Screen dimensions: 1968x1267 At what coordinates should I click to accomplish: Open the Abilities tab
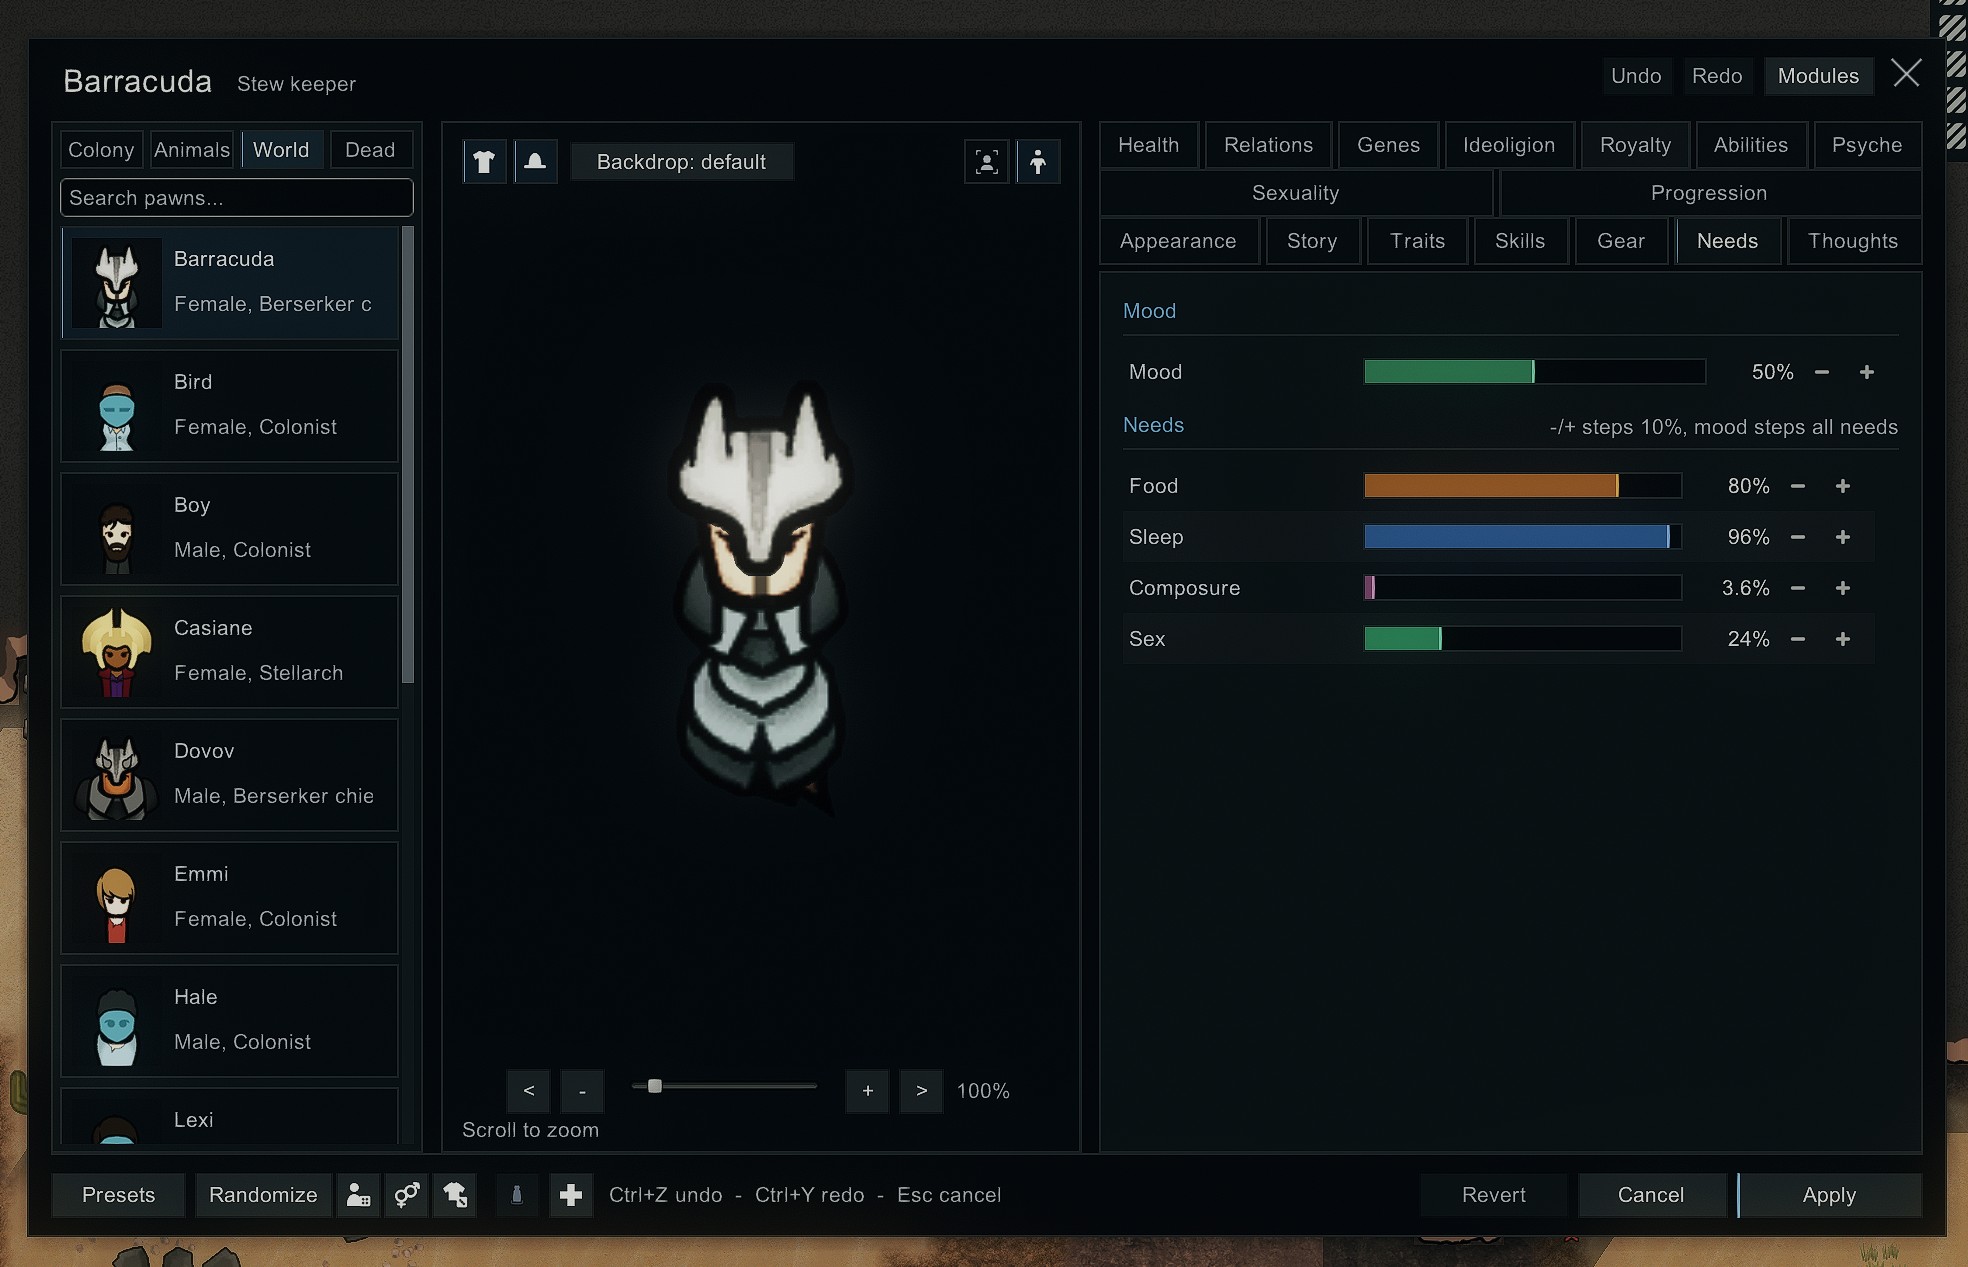click(x=1750, y=145)
